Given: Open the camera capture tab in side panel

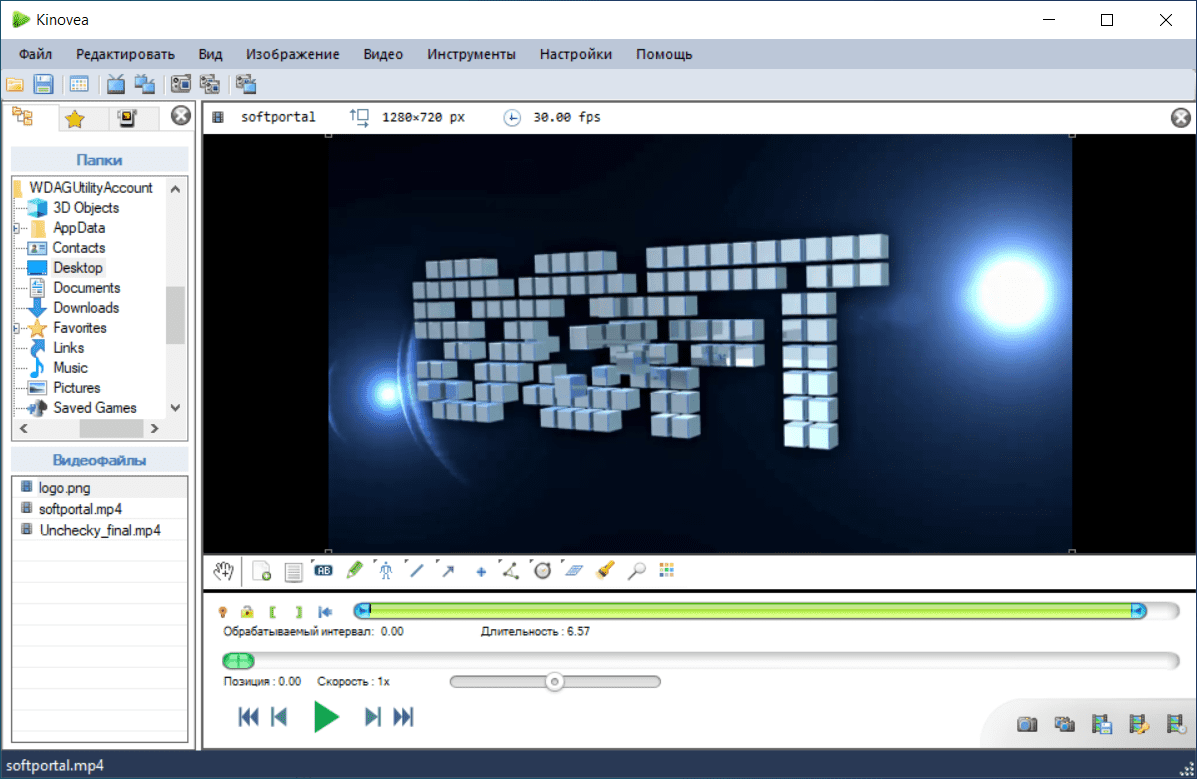Looking at the screenshot, I should (x=127, y=118).
